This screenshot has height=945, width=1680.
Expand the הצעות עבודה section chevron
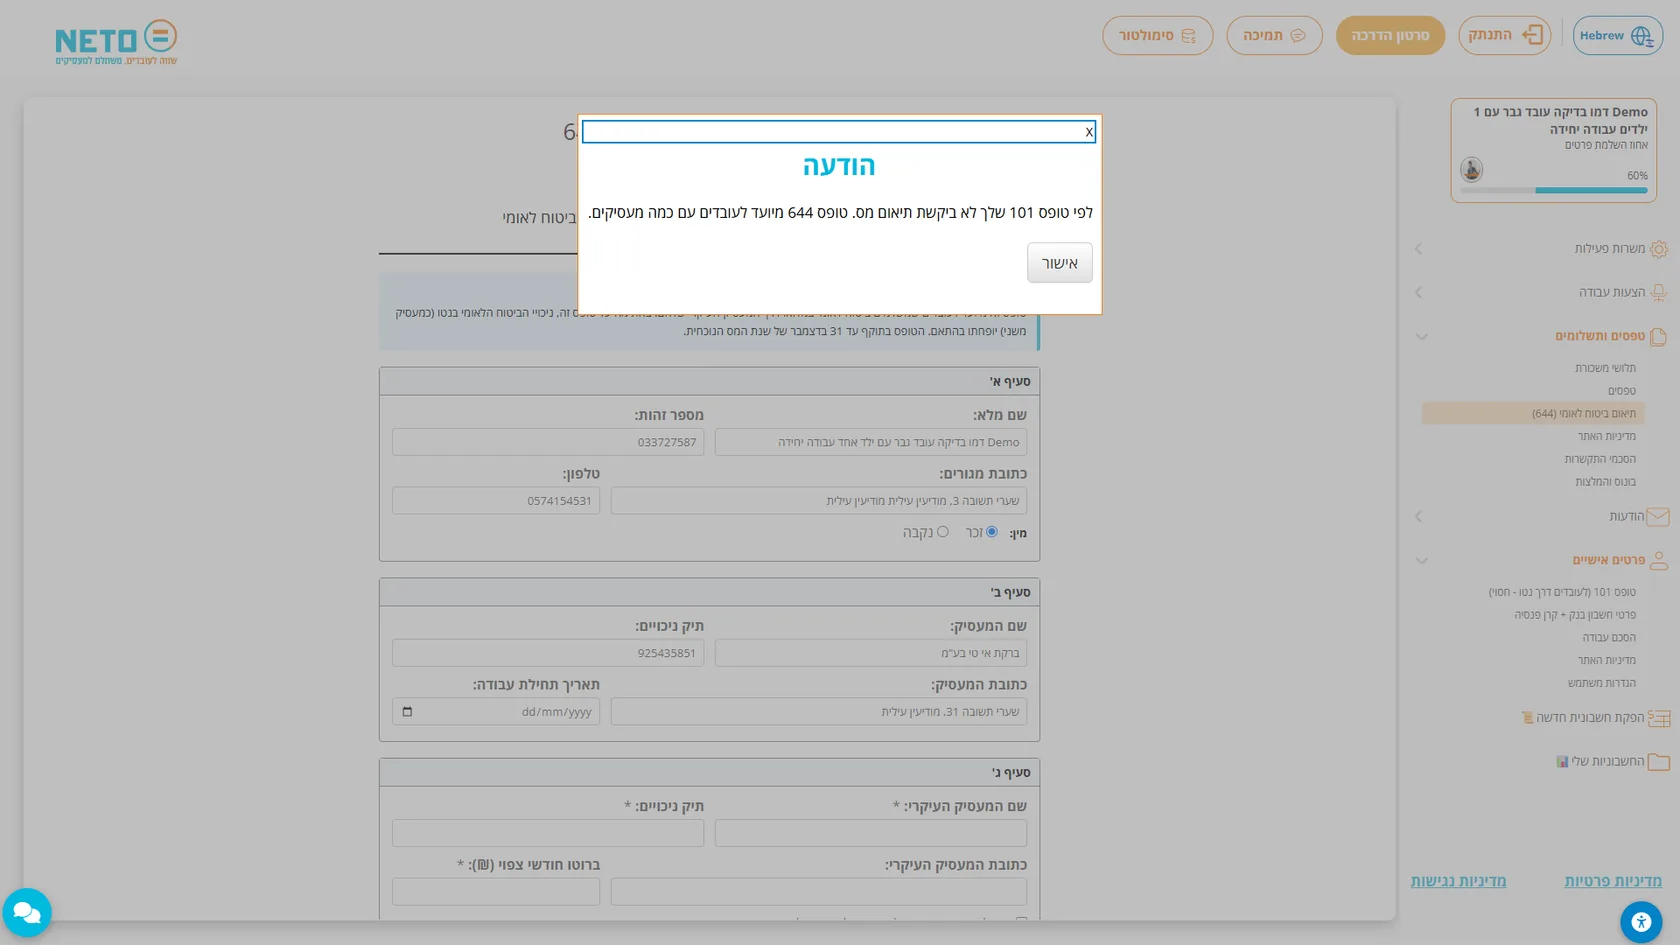tap(1418, 293)
